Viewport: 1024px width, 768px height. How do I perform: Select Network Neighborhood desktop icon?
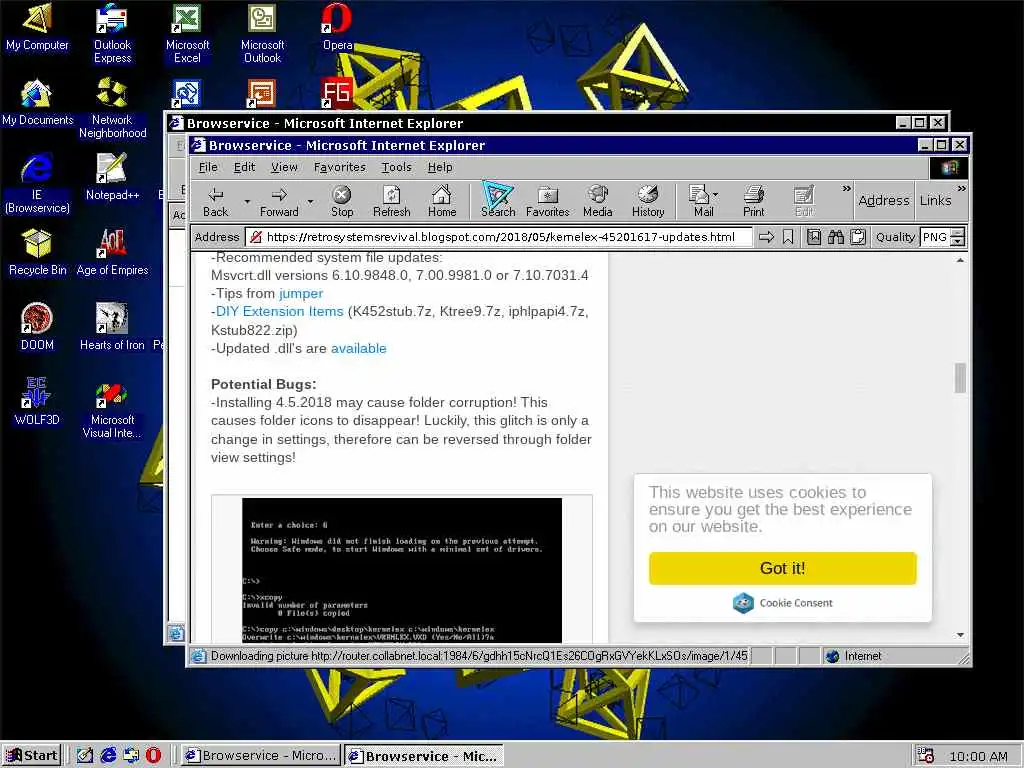[112, 108]
